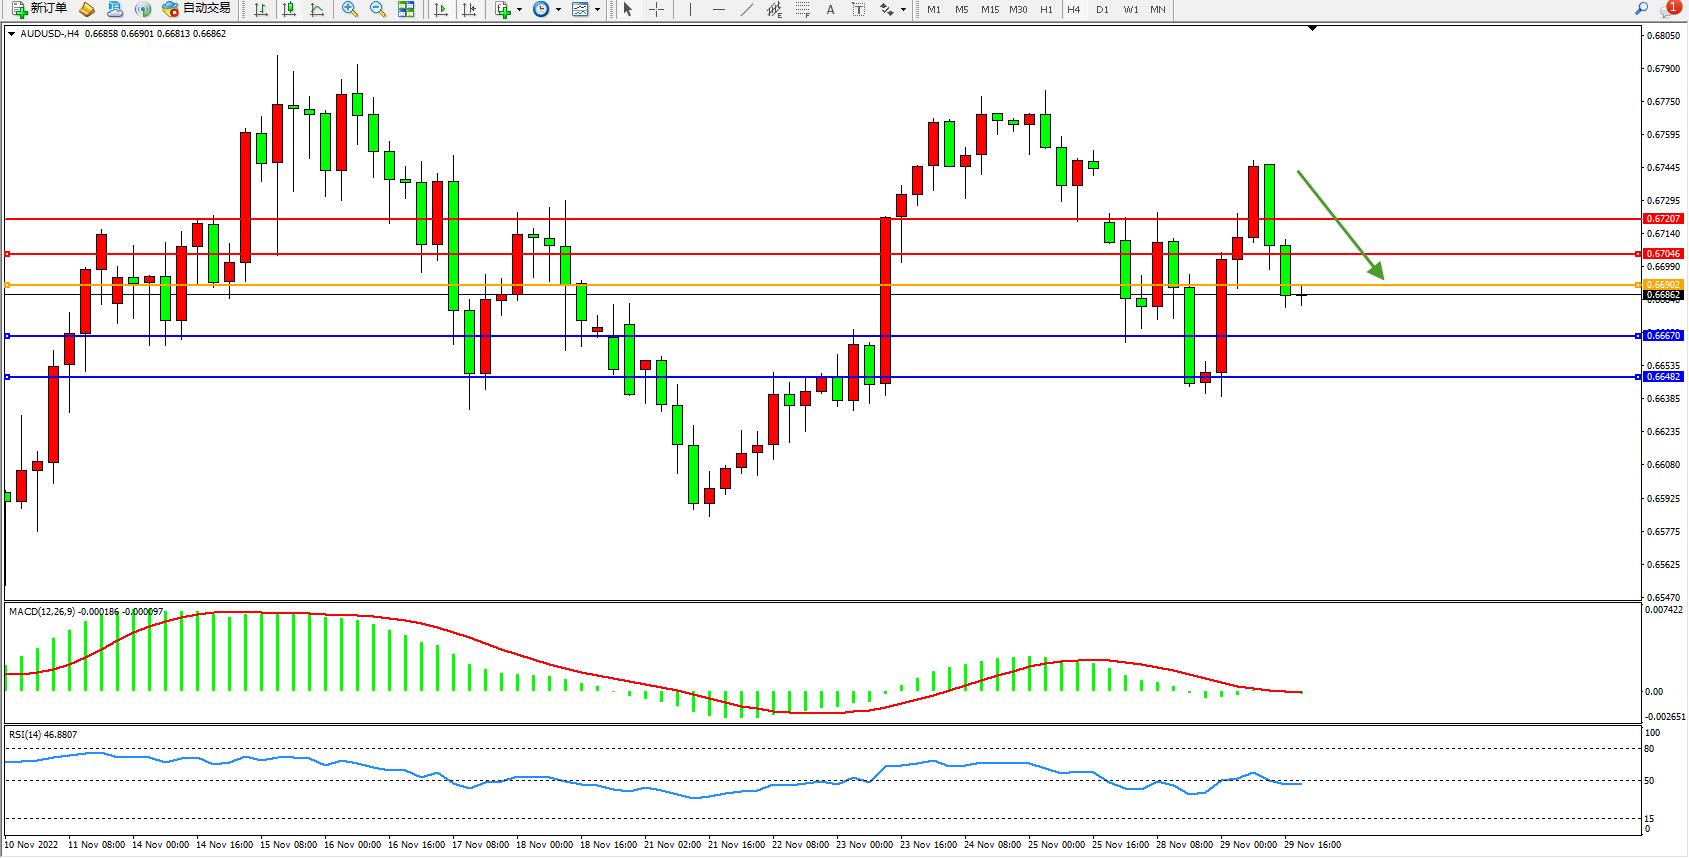Image resolution: width=1689 pixels, height=858 pixels.
Task: Switch chart to bar chart mode
Action: [x=261, y=9]
